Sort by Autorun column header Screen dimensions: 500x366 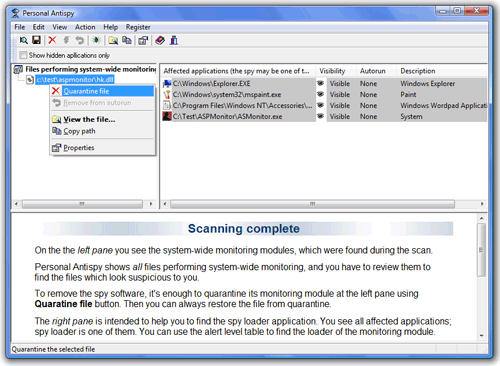[x=376, y=71]
